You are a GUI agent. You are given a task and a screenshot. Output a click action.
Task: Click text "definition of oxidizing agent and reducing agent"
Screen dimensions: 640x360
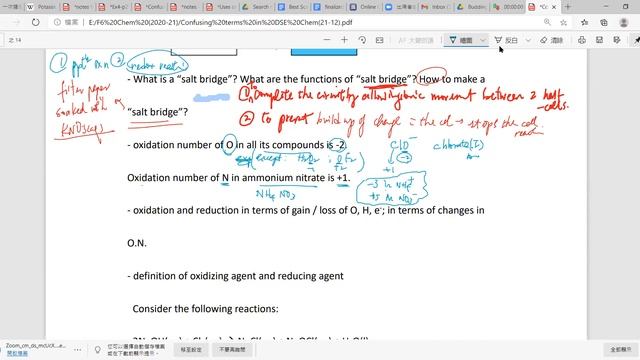(x=238, y=276)
